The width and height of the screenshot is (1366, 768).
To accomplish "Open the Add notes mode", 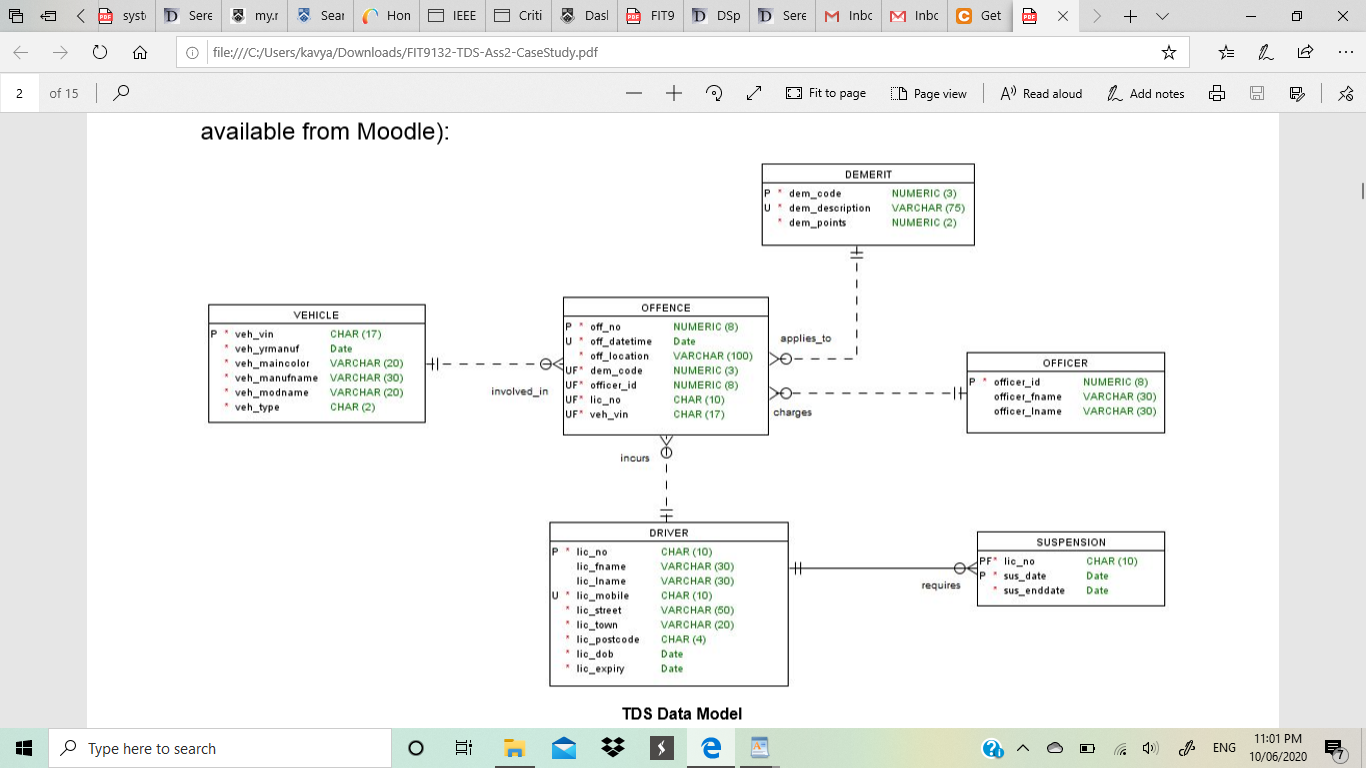I will click(1145, 92).
